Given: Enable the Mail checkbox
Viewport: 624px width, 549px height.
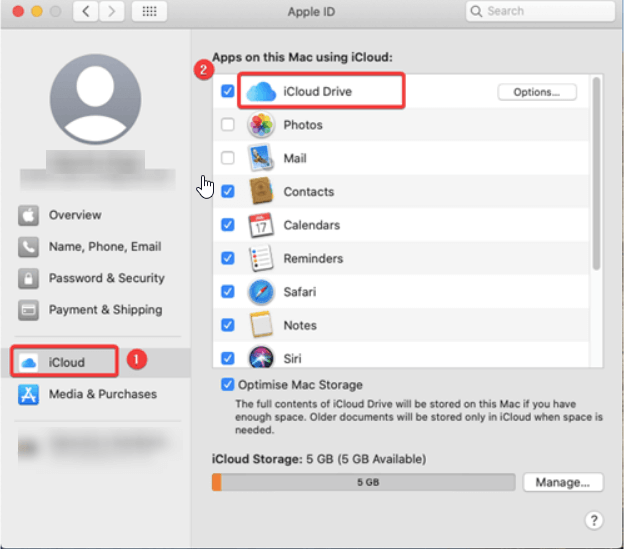Looking at the screenshot, I should (x=228, y=158).
